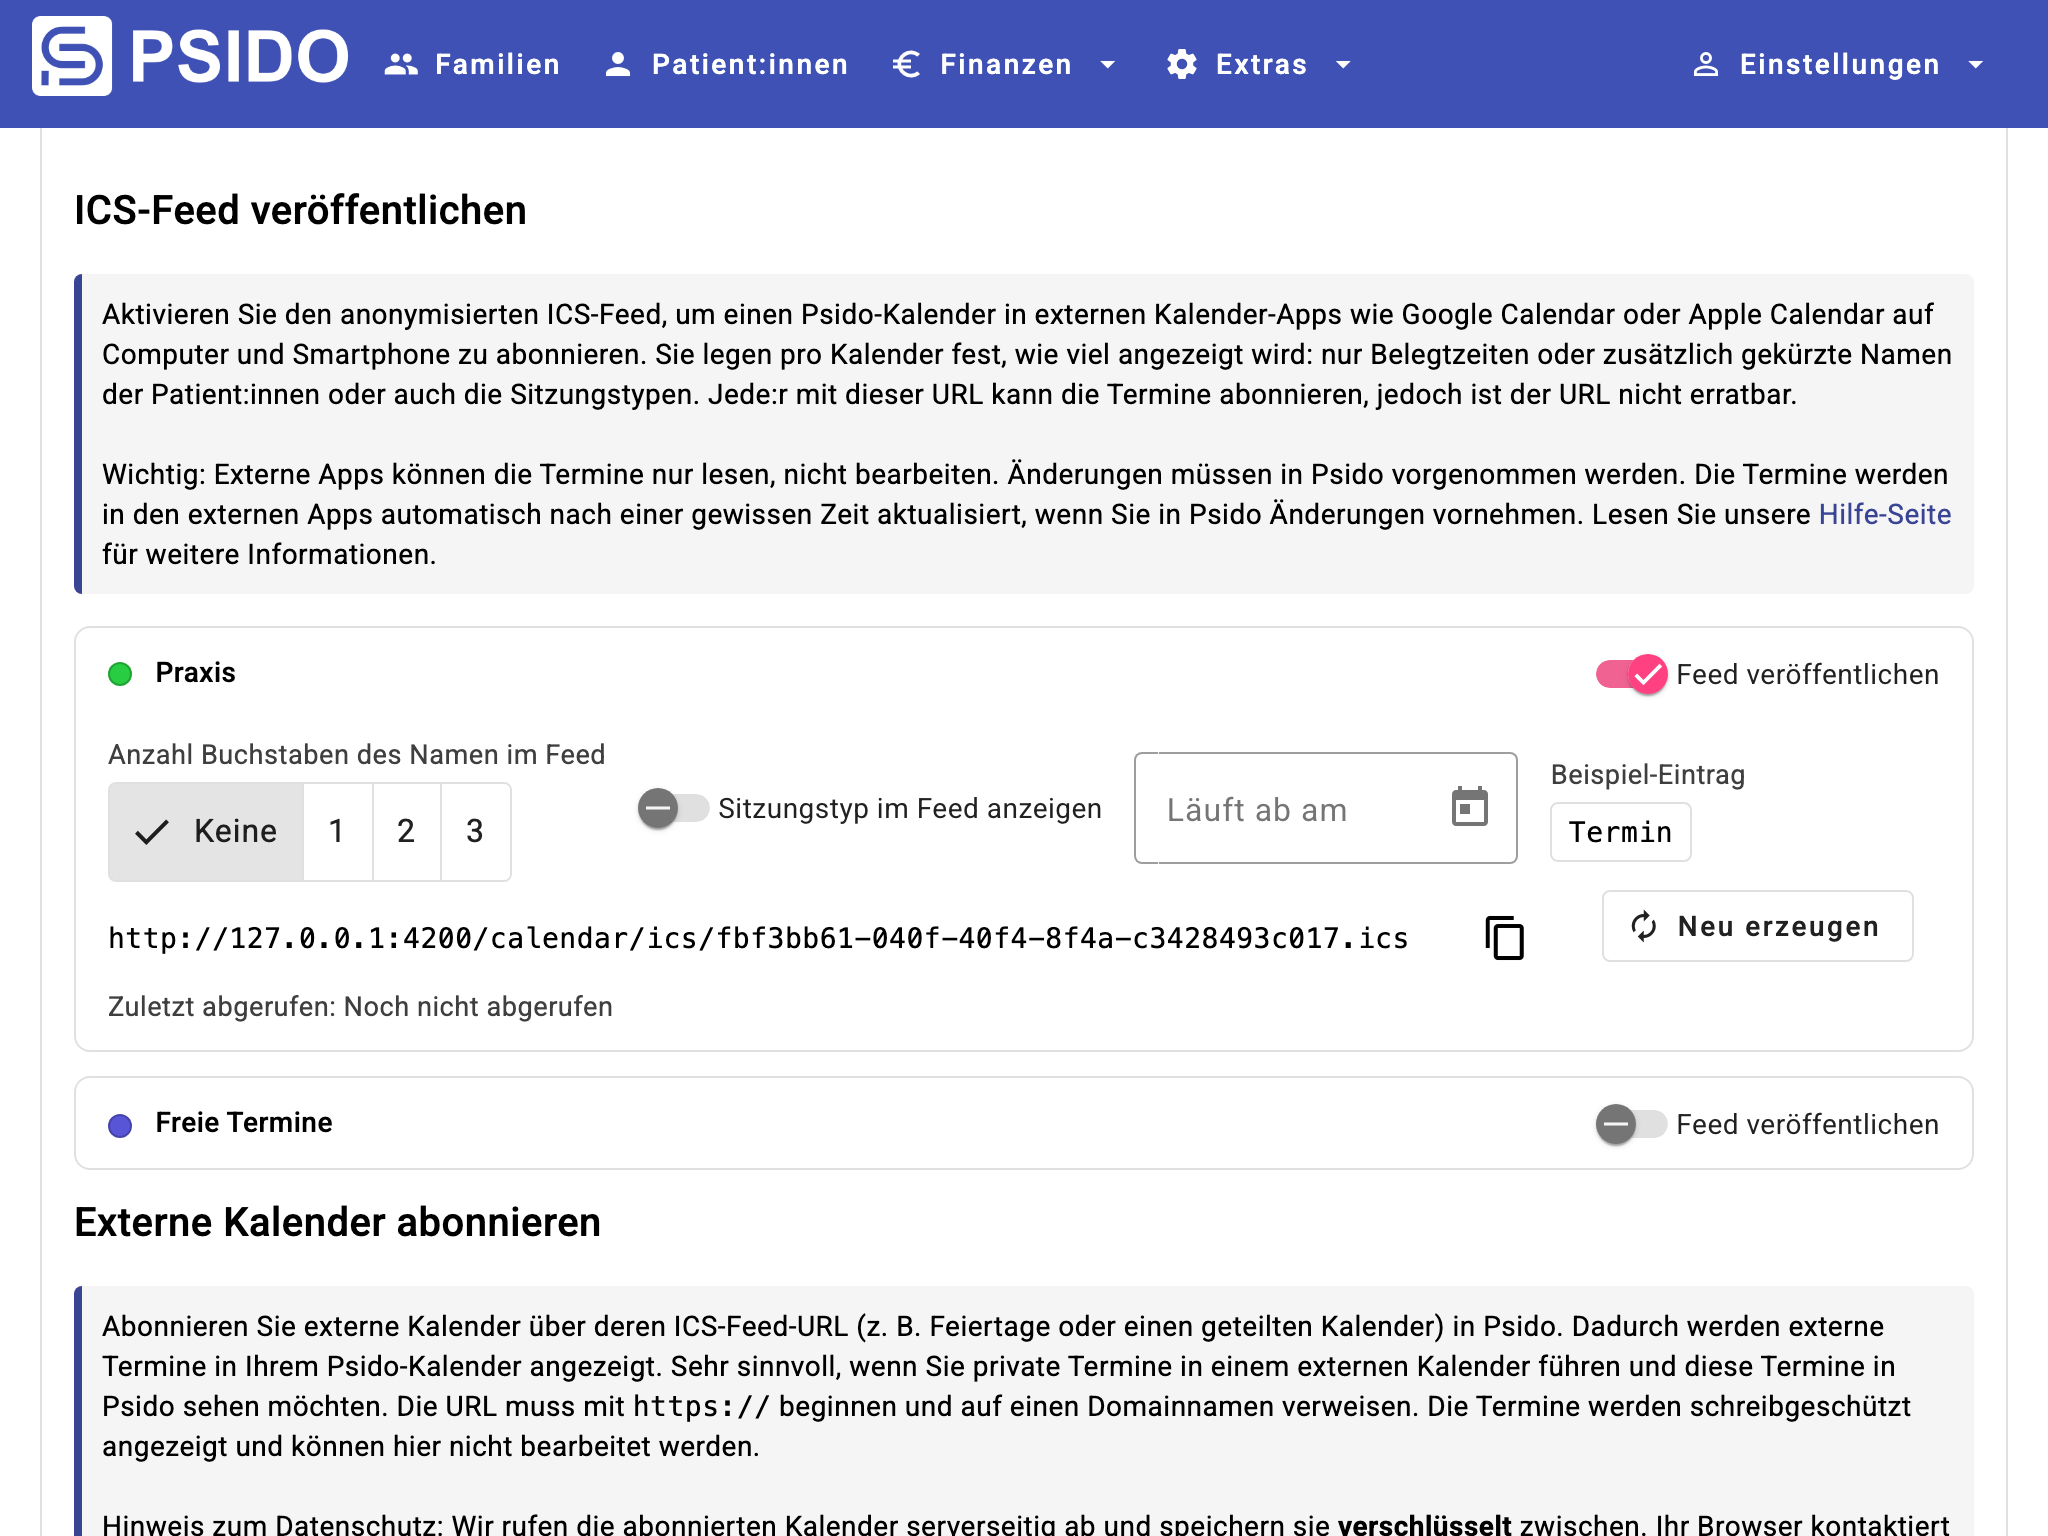Click the Einstellungen user outline icon
This screenshot has width=2048, height=1536.
[1706, 65]
